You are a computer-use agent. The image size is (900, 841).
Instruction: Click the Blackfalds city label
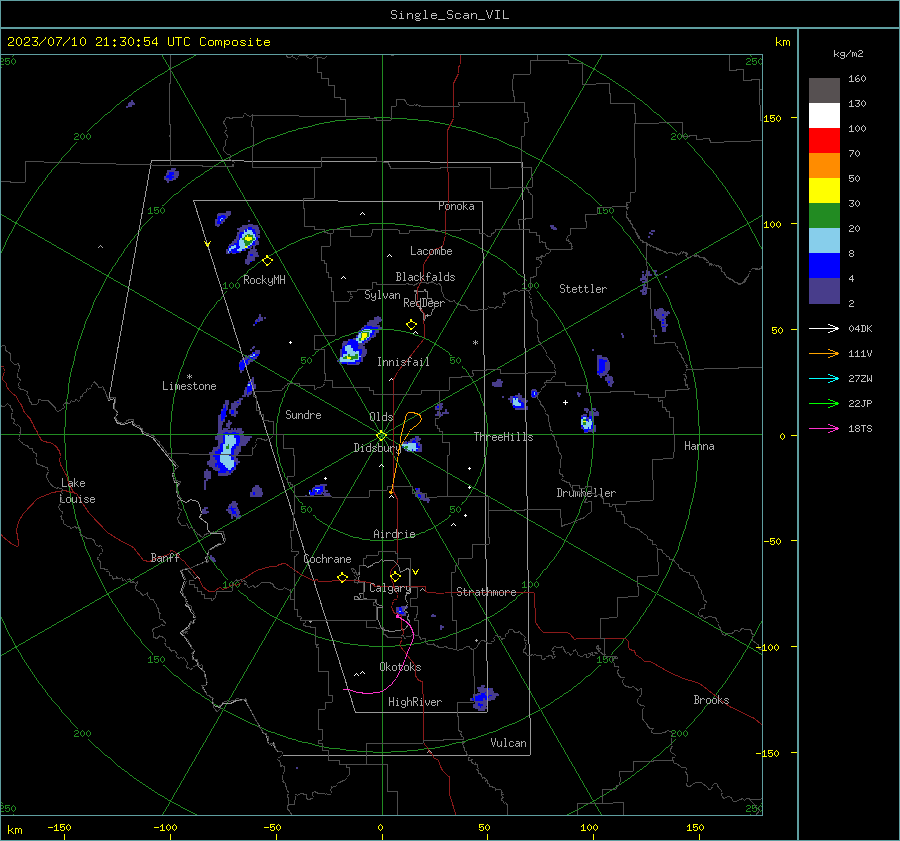425,277
